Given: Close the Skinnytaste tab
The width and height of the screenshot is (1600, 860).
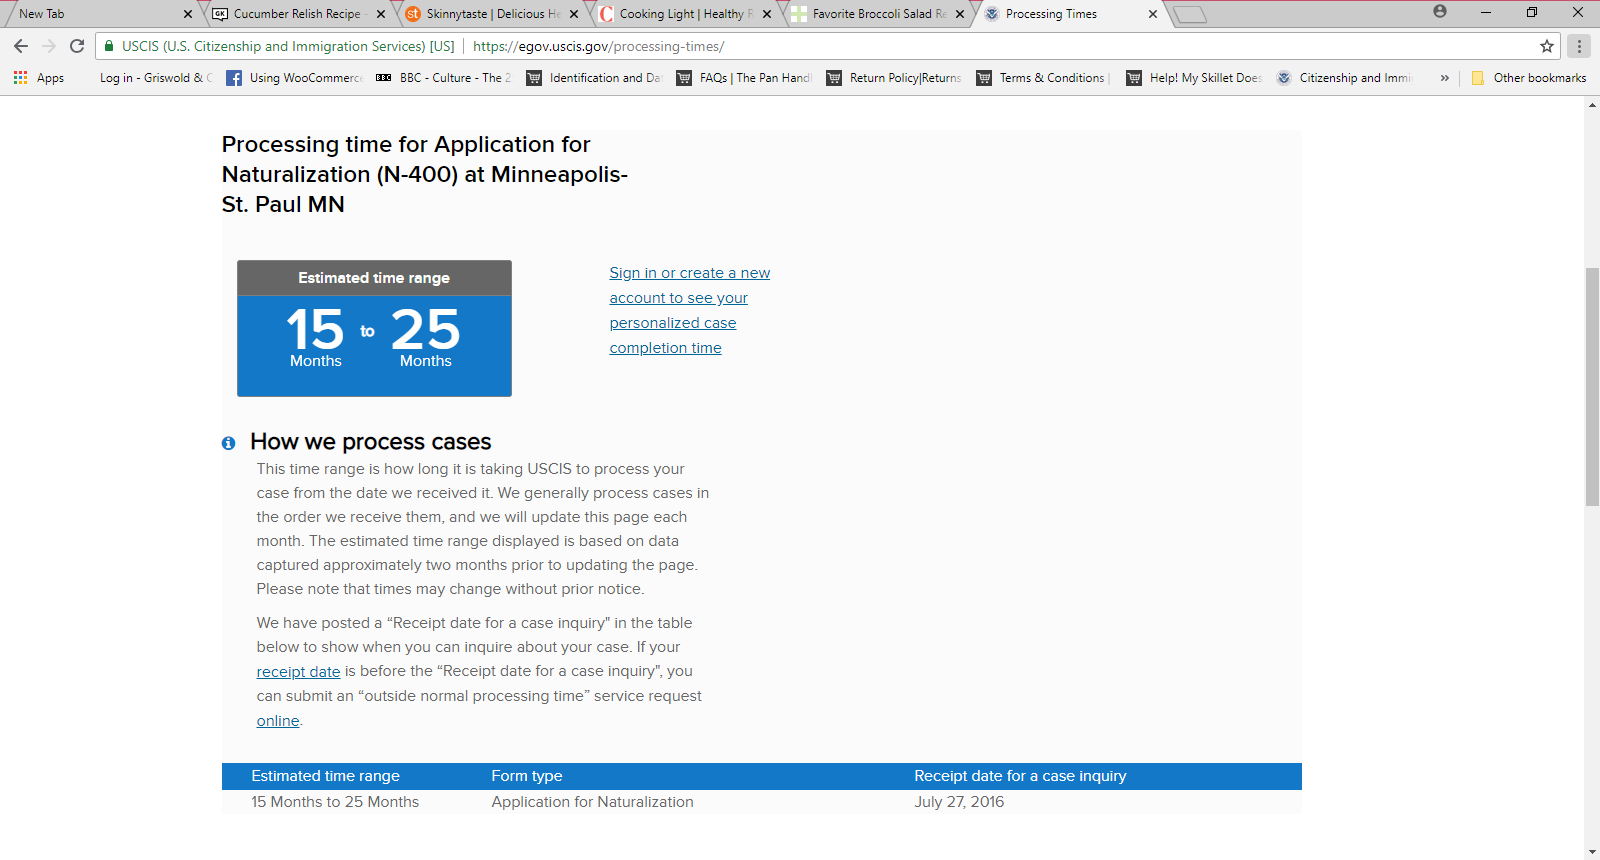Looking at the screenshot, I should click(x=574, y=14).
